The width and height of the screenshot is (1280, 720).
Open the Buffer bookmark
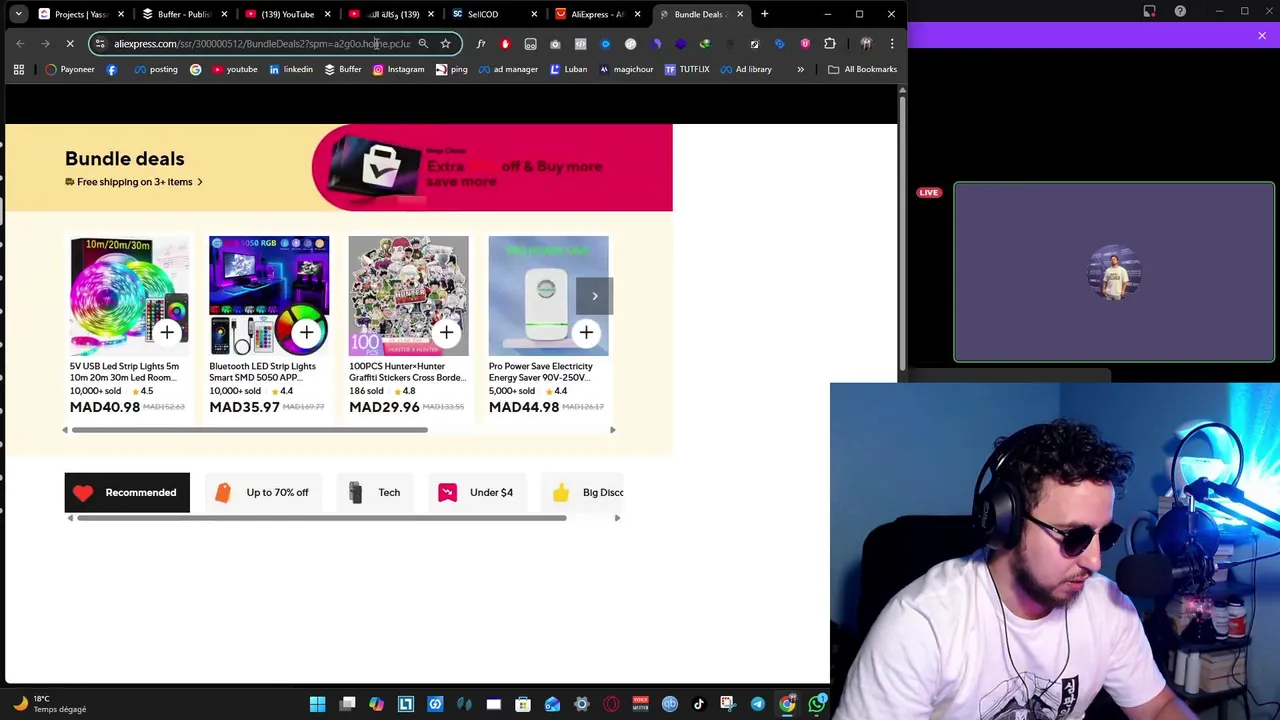tap(343, 69)
